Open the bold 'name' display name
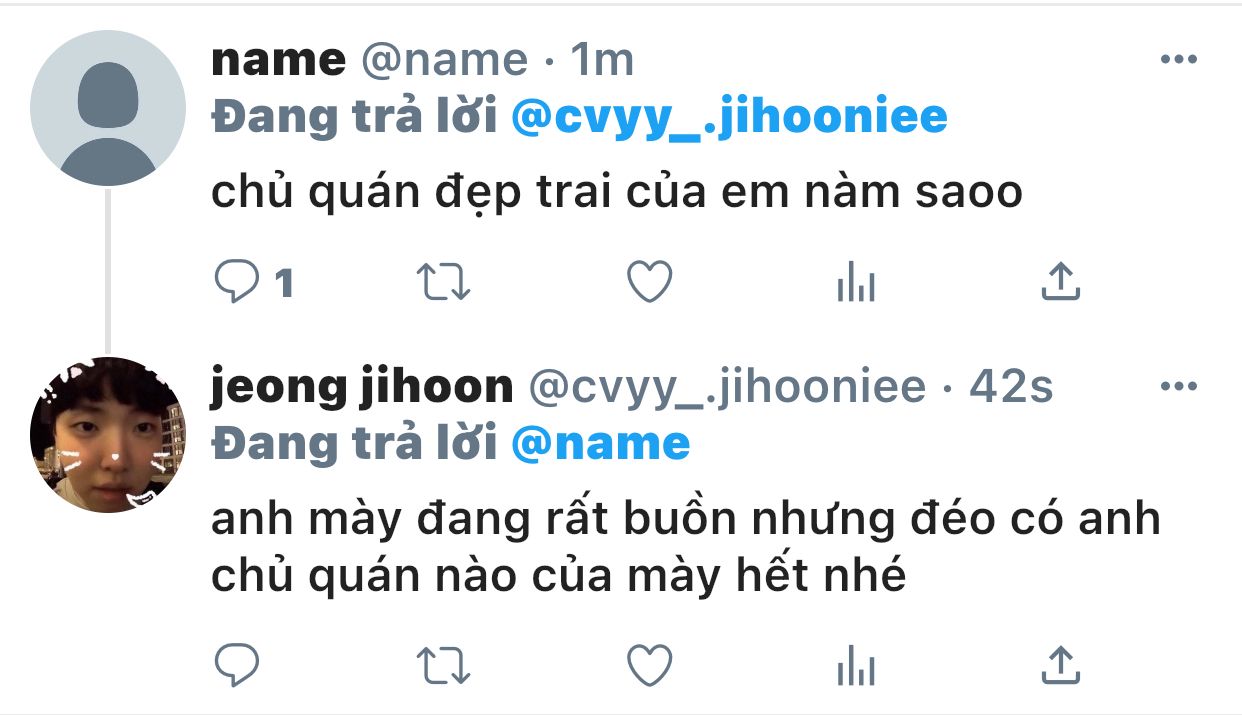1242x715 pixels. pos(278,61)
